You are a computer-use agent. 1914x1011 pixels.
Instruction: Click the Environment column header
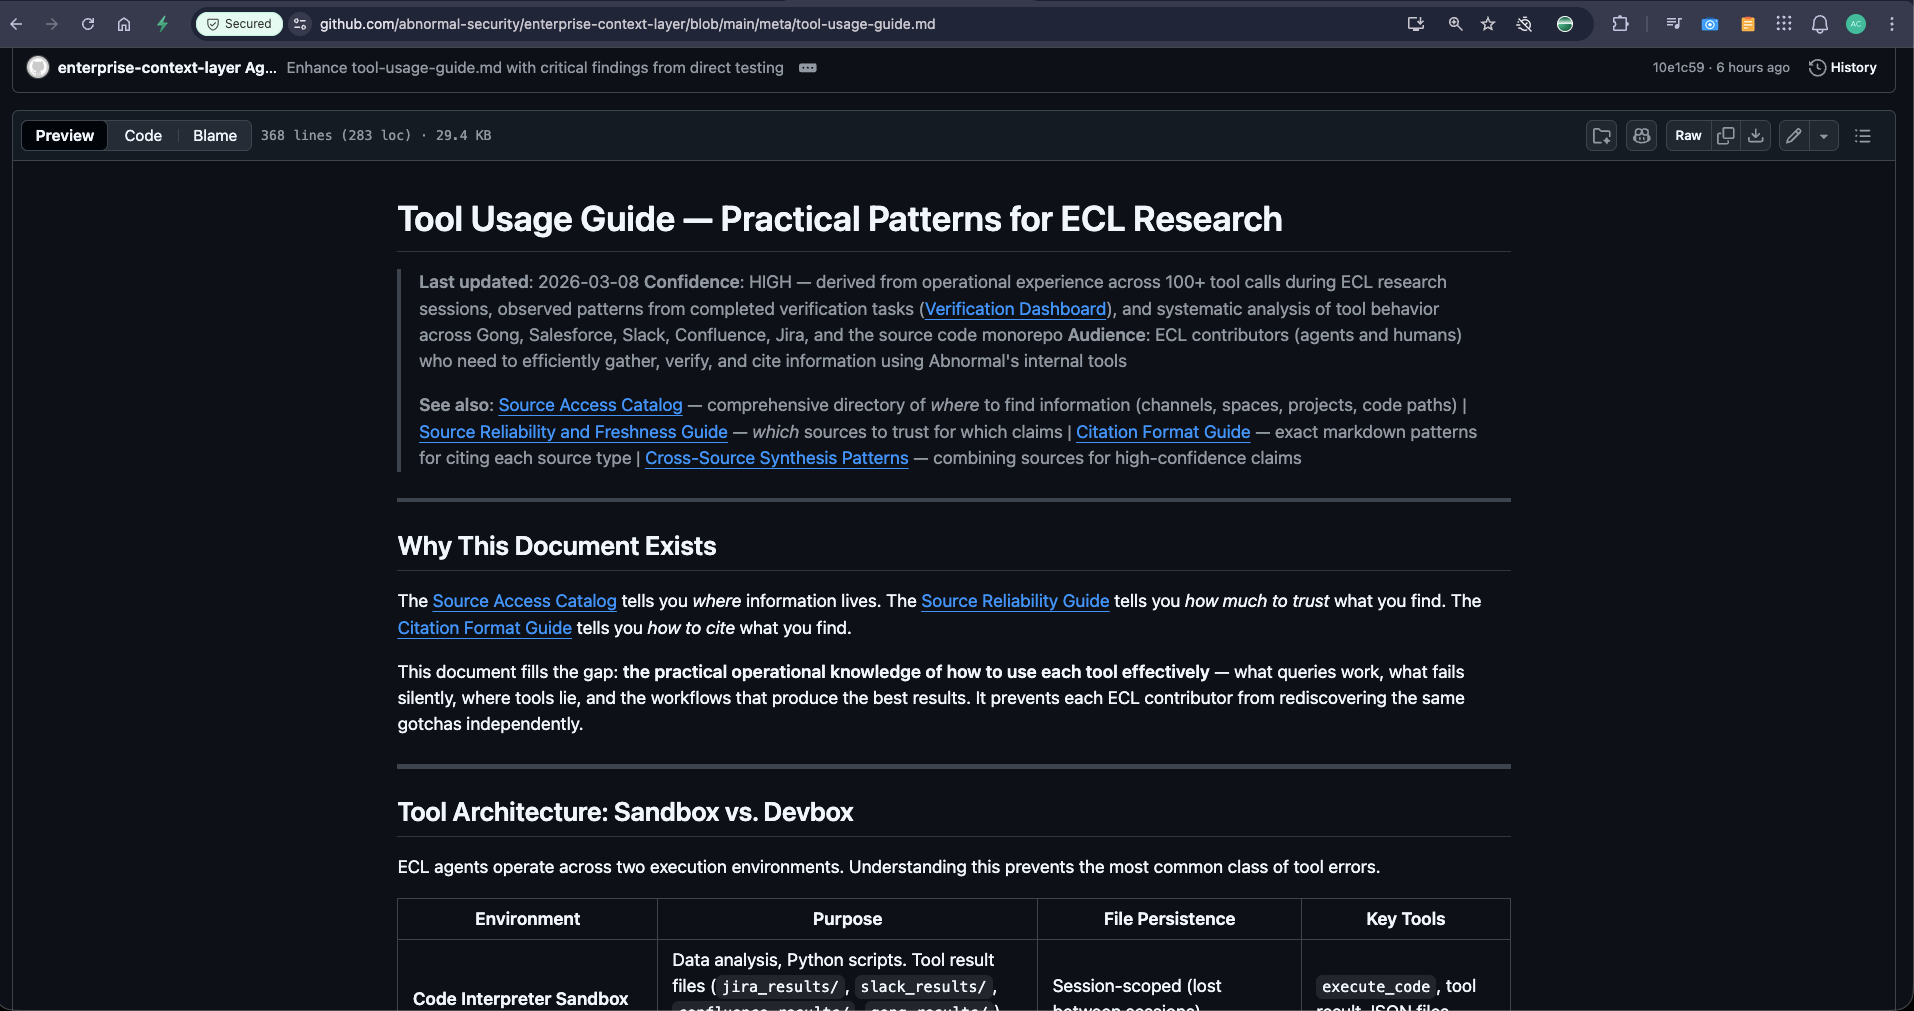[x=527, y=919]
